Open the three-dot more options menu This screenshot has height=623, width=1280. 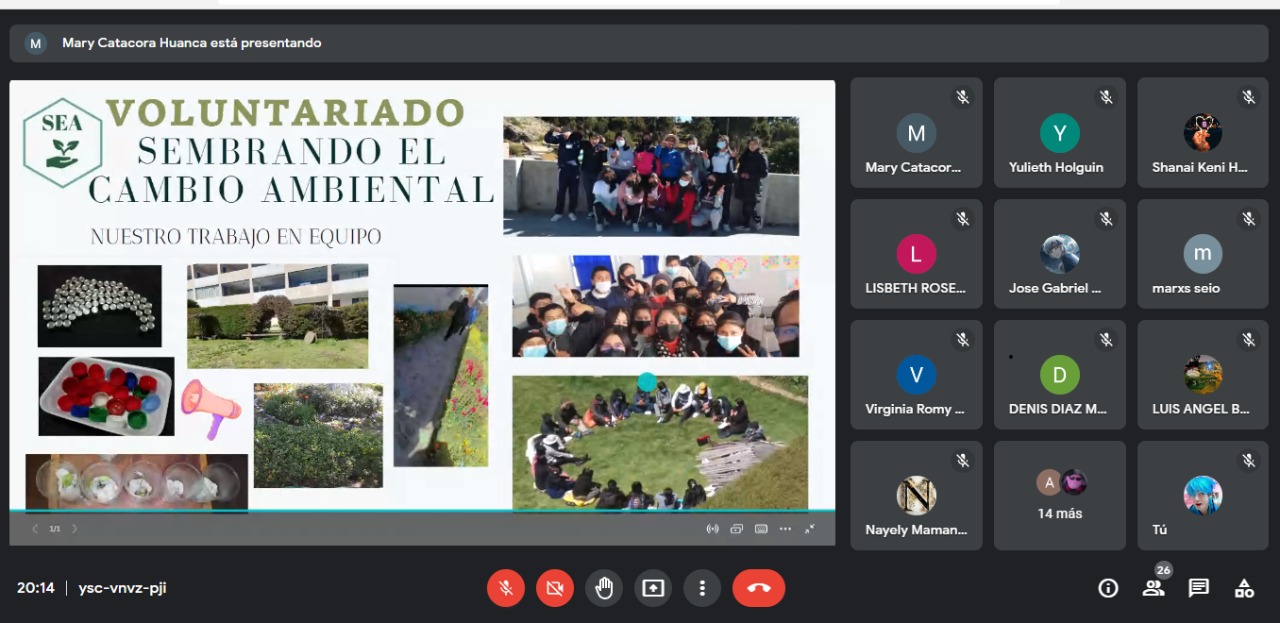(702, 588)
